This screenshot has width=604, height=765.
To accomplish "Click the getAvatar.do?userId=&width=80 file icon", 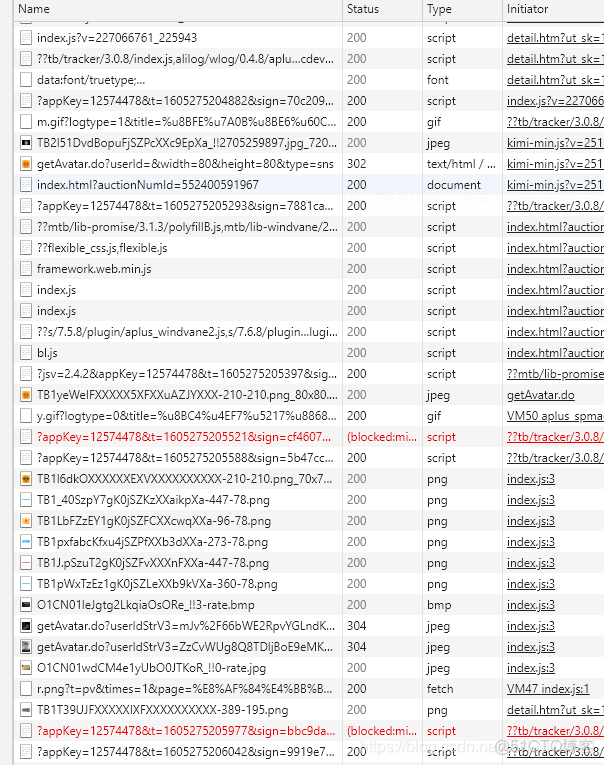I will point(26,164).
